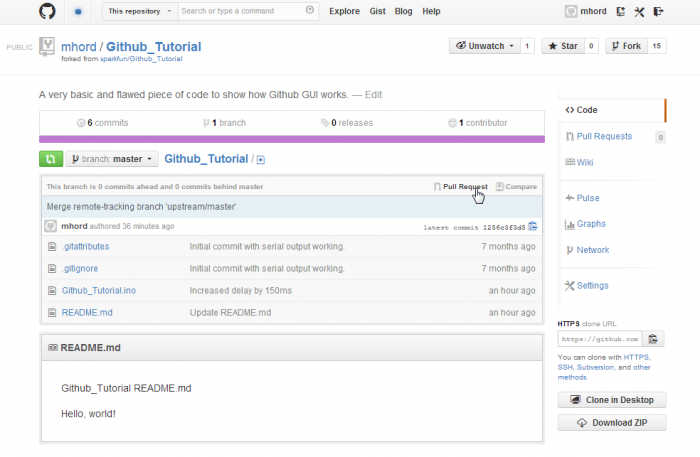700x457 pixels.
Task: Open the Code tab in sidebar
Action: point(612,110)
